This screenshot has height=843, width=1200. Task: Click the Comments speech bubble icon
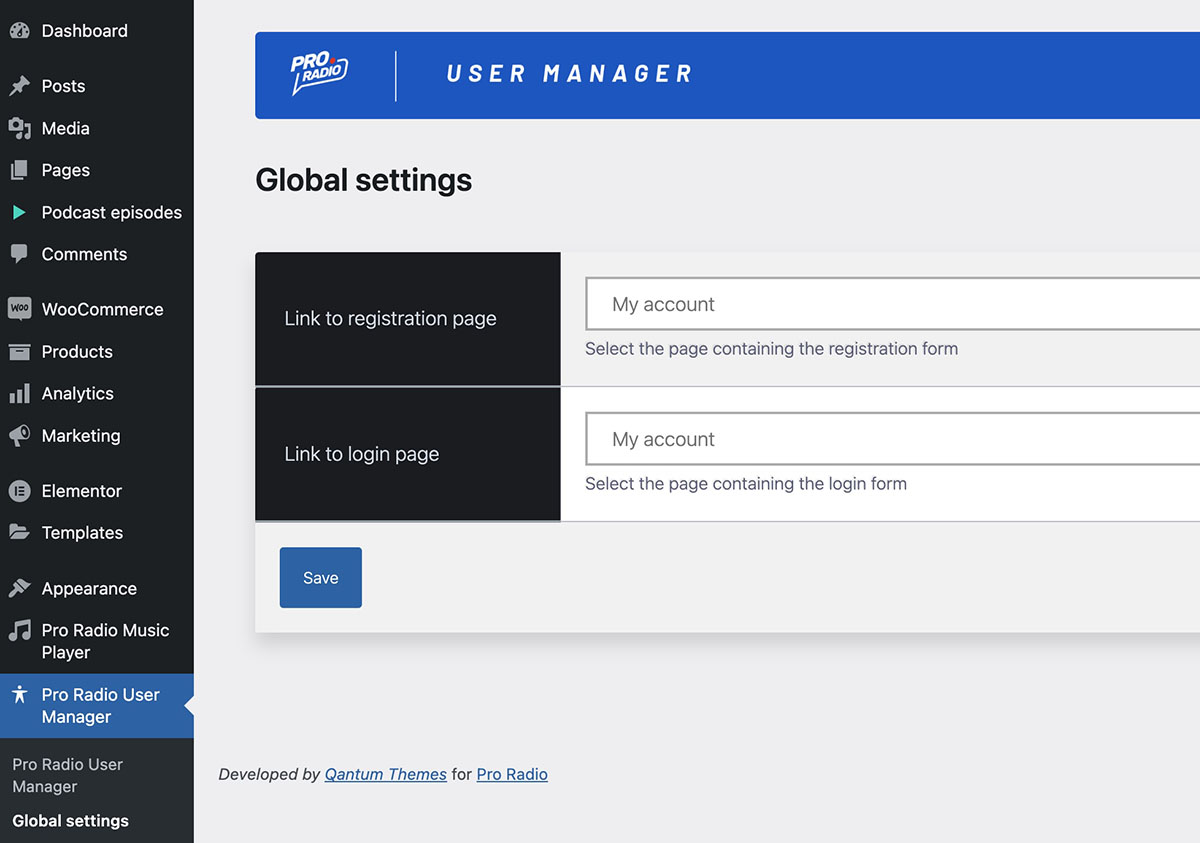click(x=19, y=254)
